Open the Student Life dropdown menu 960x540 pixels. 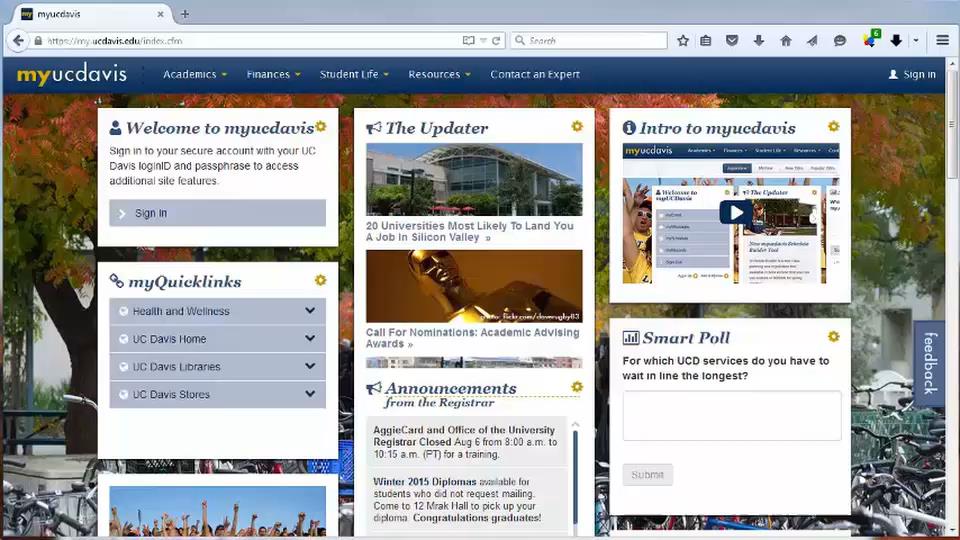[x=354, y=74]
